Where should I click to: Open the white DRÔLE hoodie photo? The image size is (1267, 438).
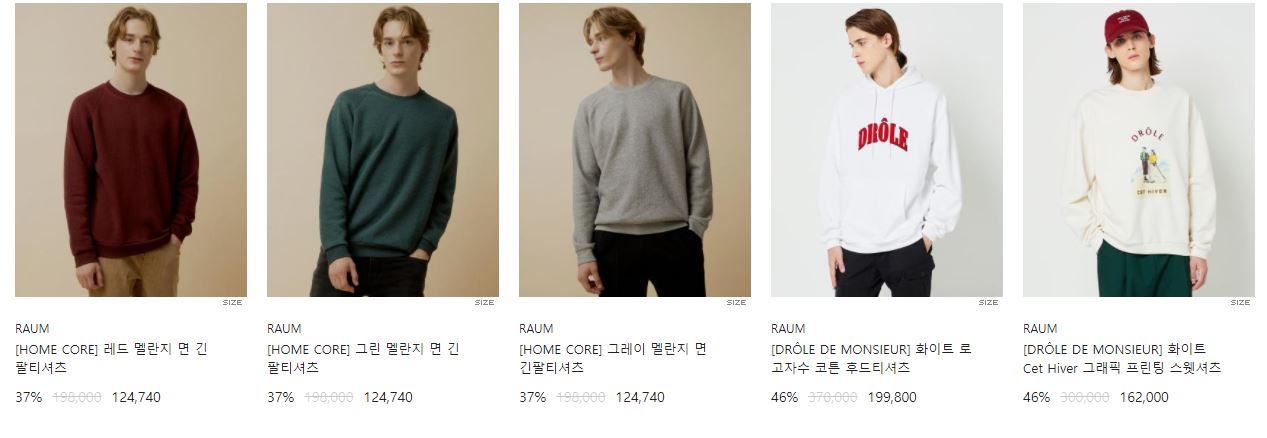pyautogui.click(x=887, y=150)
